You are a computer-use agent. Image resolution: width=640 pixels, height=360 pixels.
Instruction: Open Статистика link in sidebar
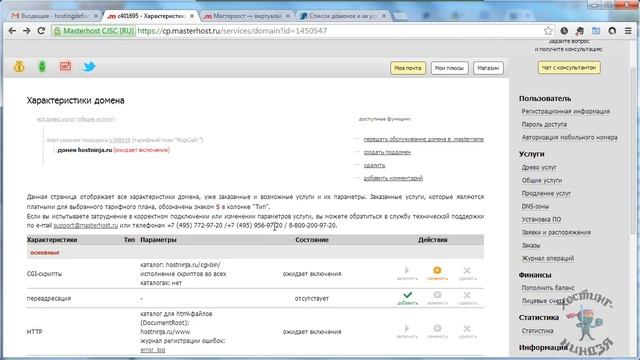point(537,331)
